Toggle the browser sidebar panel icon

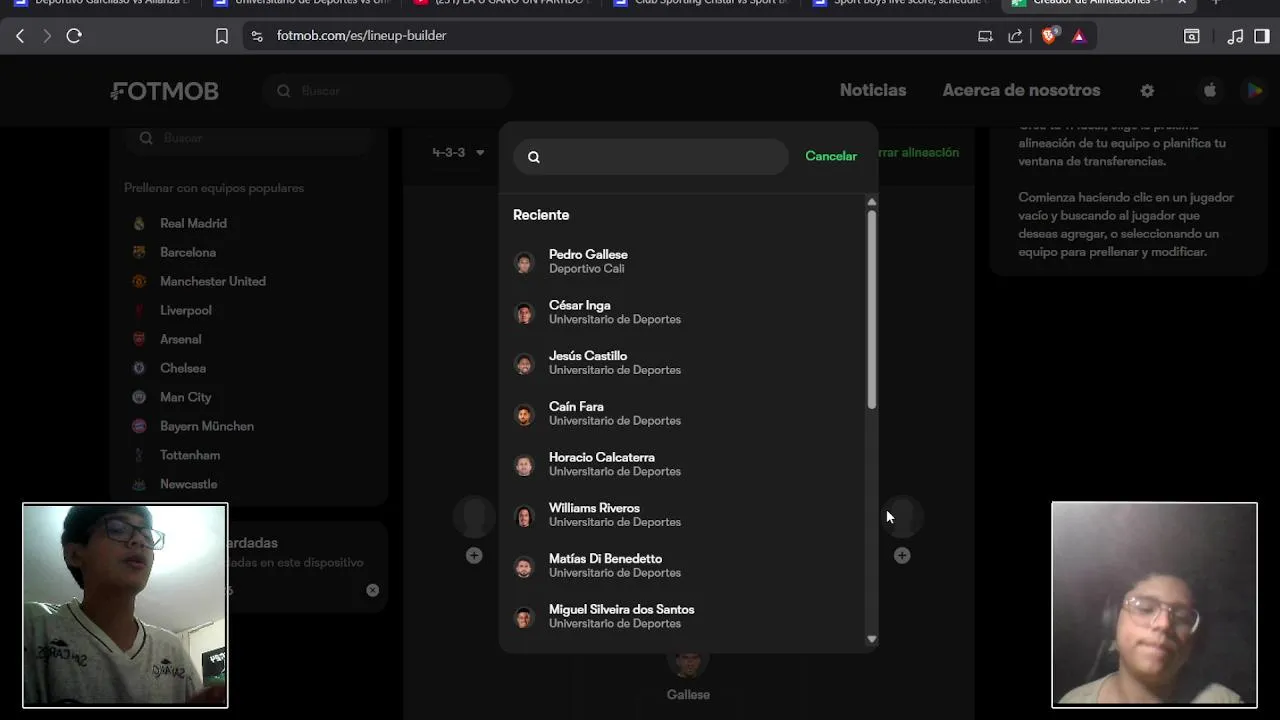[1262, 36]
